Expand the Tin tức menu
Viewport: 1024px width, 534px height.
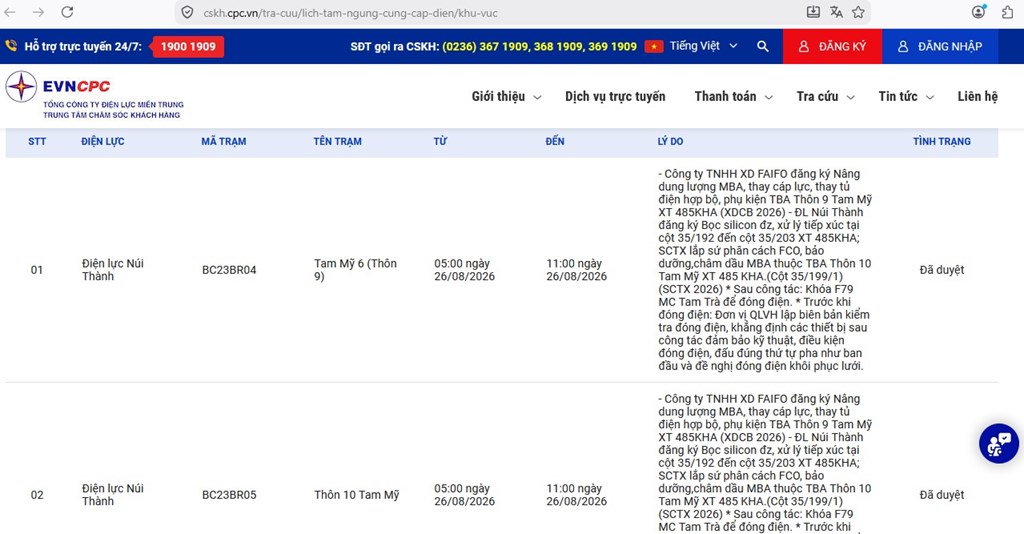coord(906,97)
